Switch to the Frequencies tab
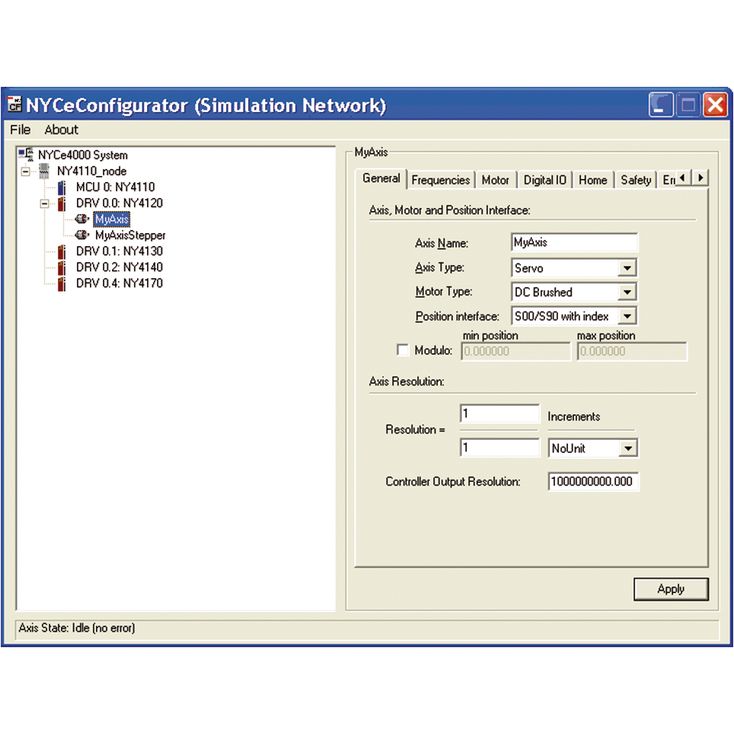This screenshot has width=734, height=734. pos(440,180)
